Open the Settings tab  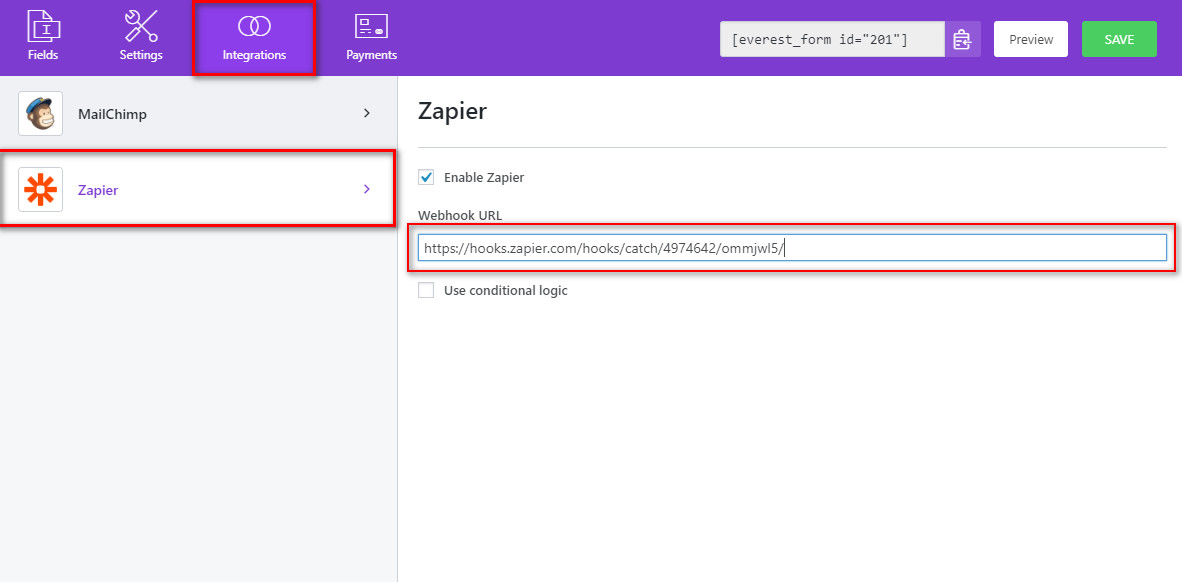141,35
